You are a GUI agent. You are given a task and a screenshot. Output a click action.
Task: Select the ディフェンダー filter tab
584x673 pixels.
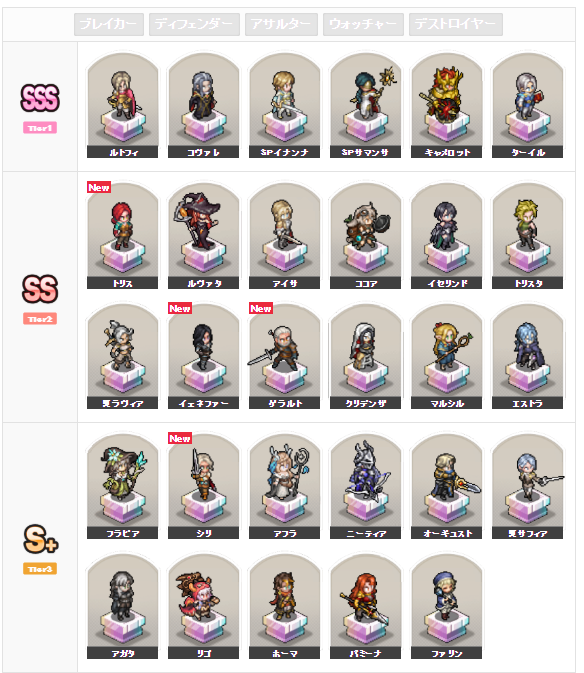pos(194,24)
